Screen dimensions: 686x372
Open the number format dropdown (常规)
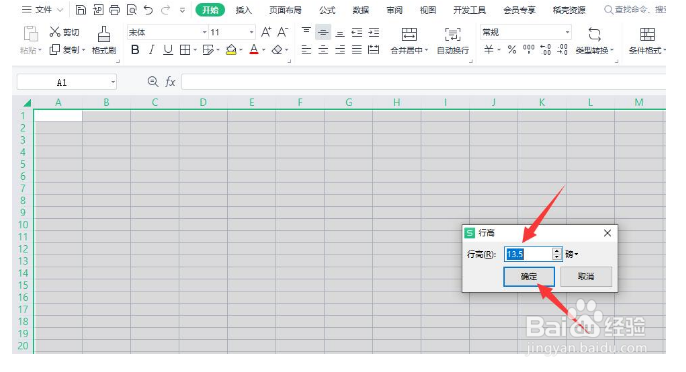pyautogui.click(x=567, y=32)
